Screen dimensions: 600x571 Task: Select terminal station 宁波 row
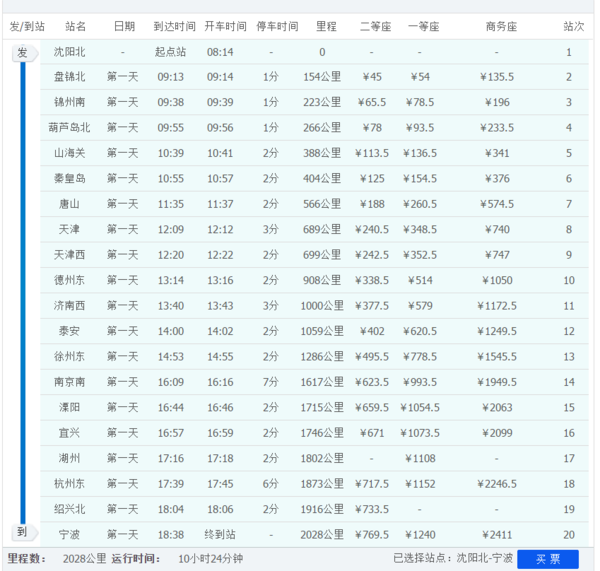[x=314, y=535]
